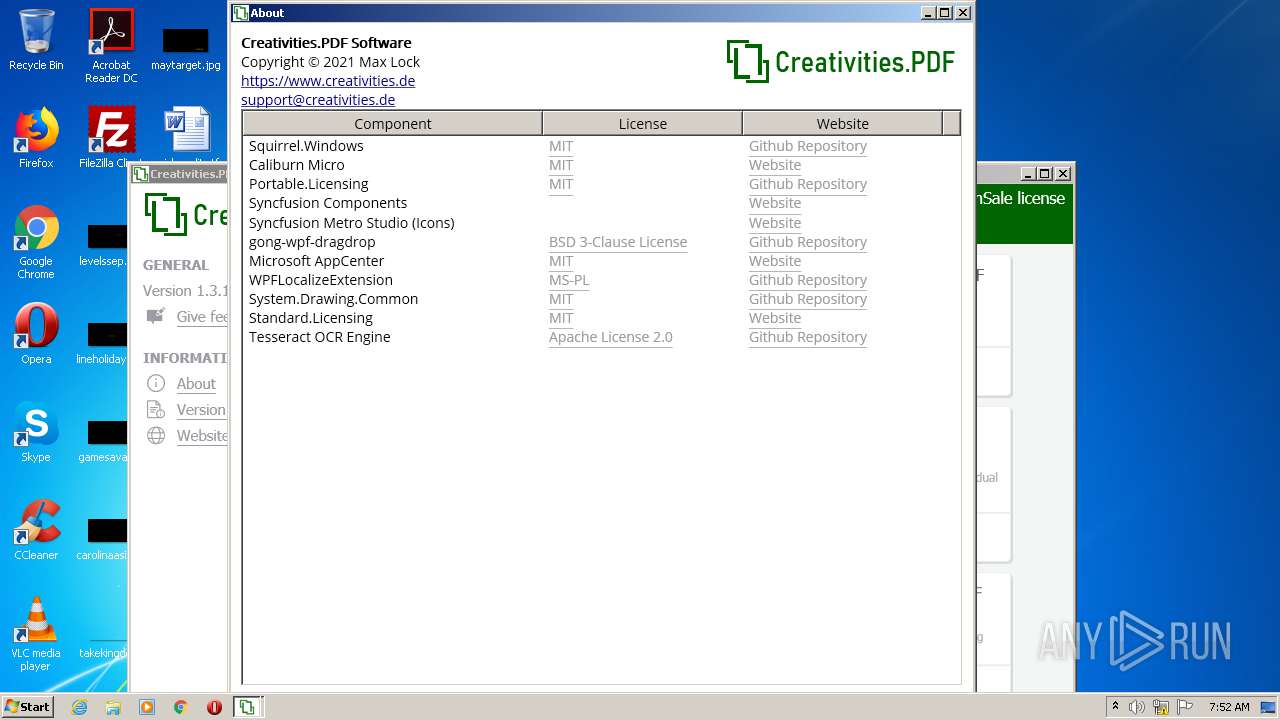Screen dimensions: 1280x720
Task: Click About info icon in background window
Action: 156,383
